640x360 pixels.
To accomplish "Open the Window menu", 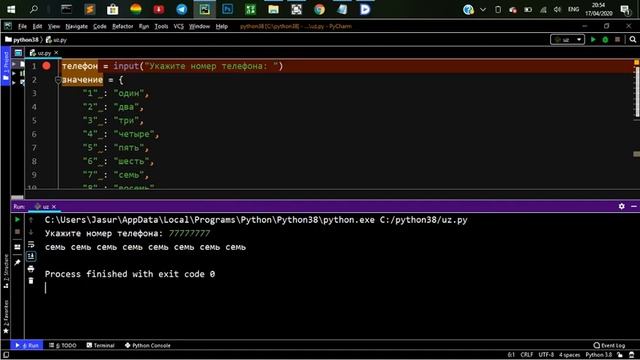I will tap(199, 26).
